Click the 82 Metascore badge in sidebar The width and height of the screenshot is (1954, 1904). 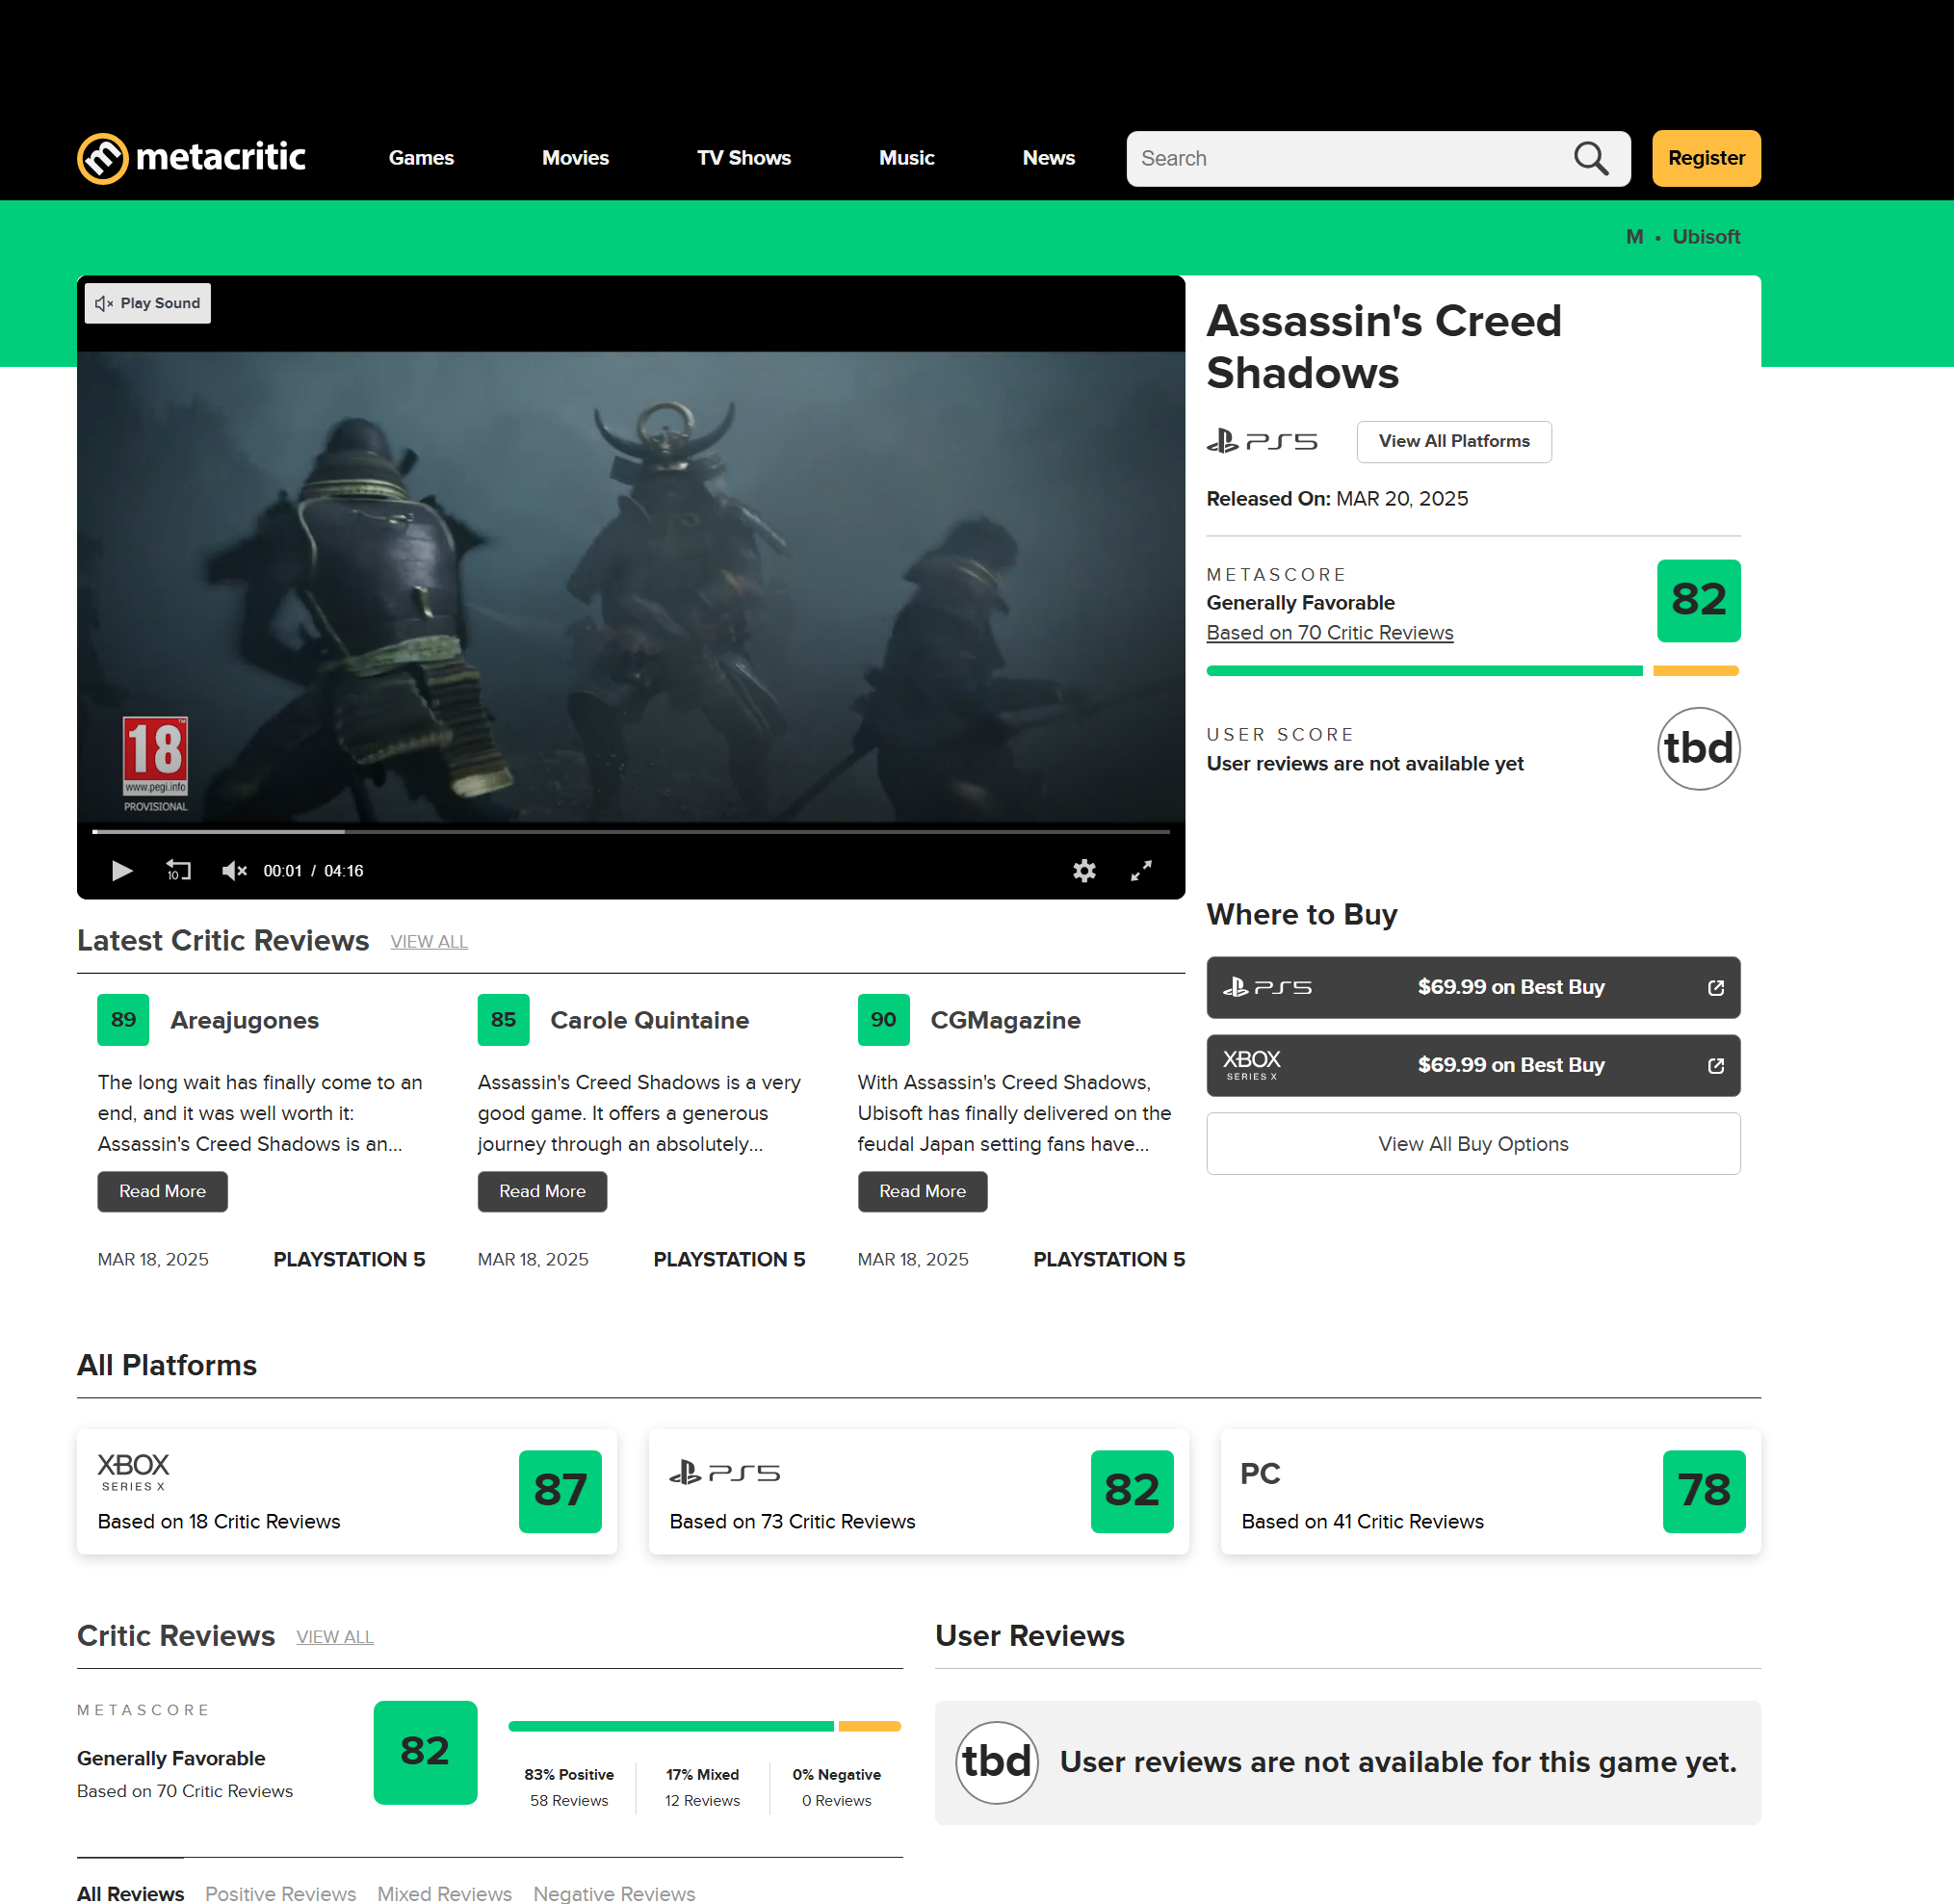[x=1698, y=600]
